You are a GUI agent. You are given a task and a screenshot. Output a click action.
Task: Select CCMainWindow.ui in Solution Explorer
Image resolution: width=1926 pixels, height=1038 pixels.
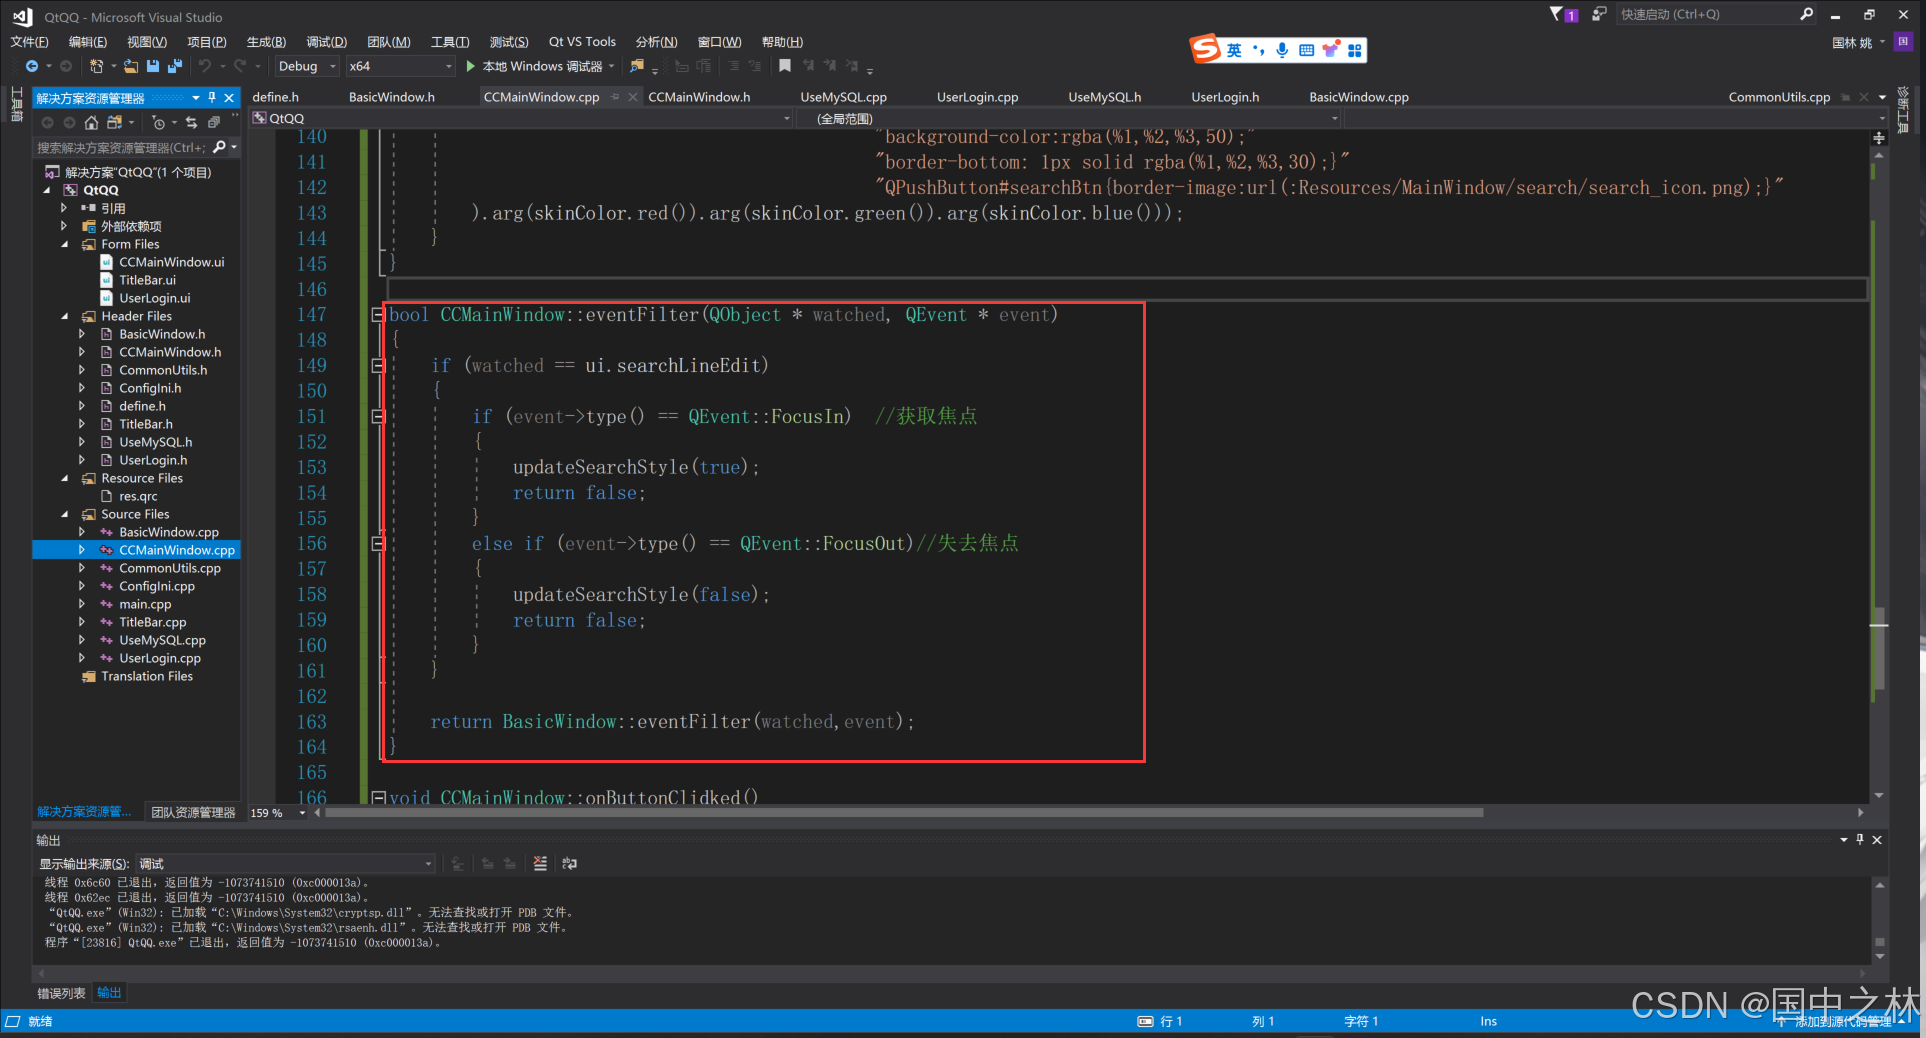coord(171,262)
